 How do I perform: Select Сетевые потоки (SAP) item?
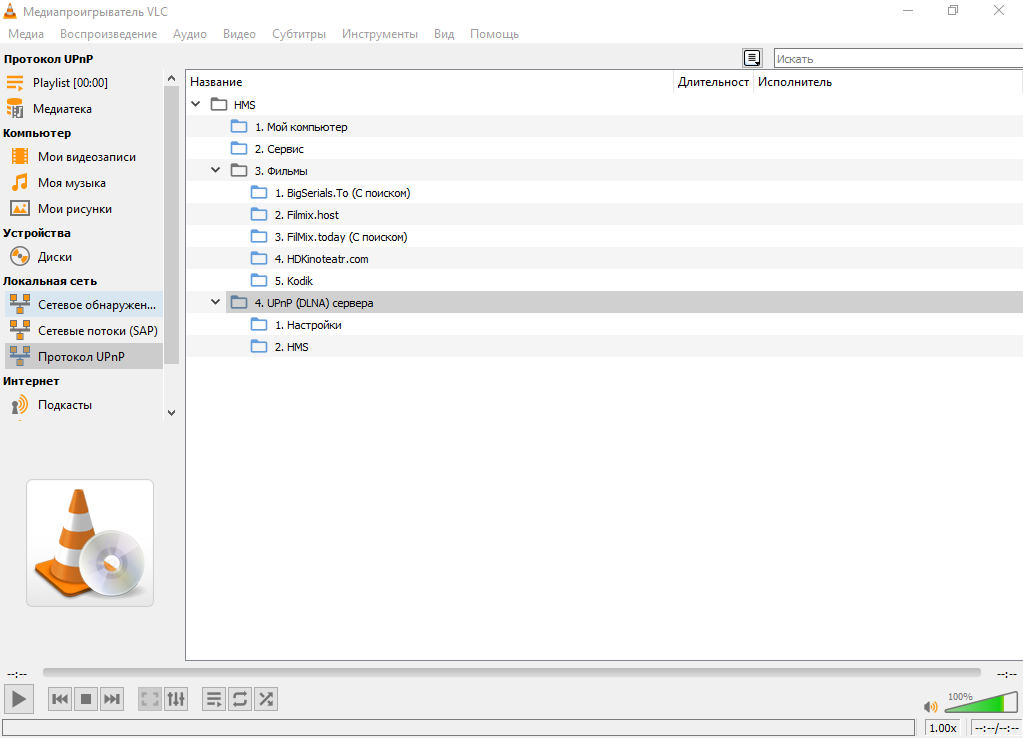point(84,331)
